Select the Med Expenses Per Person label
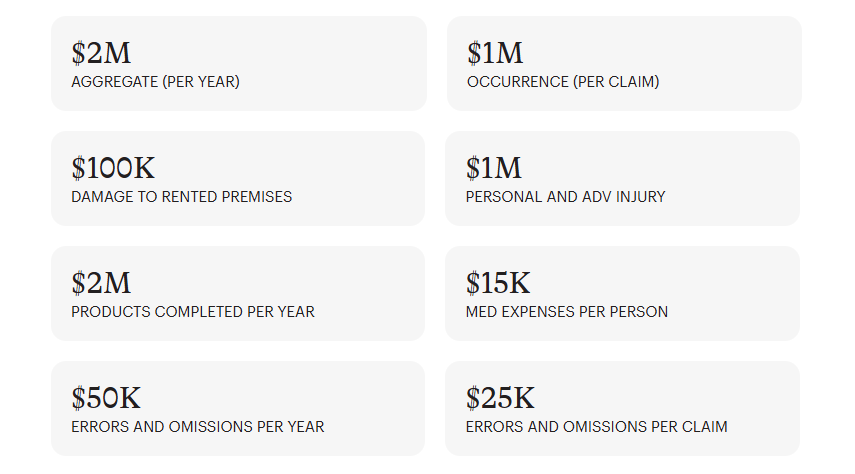 point(567,312)
